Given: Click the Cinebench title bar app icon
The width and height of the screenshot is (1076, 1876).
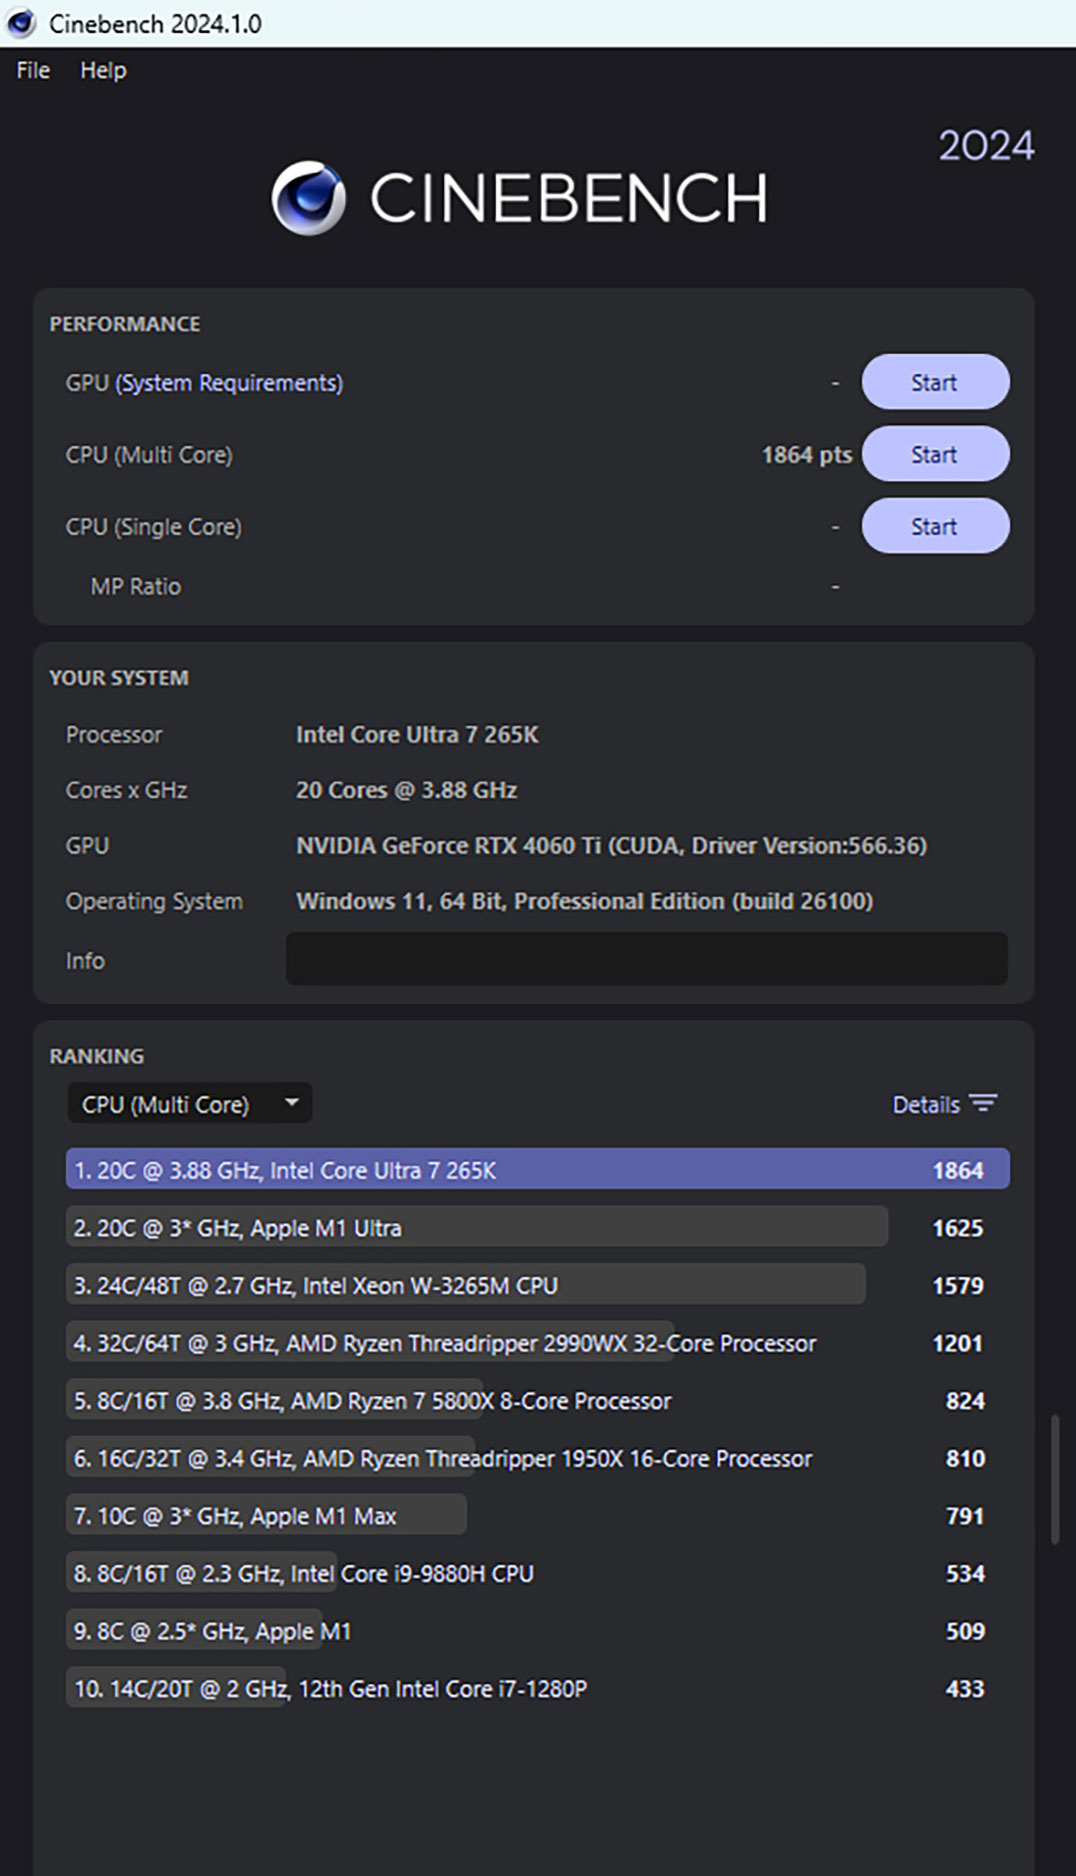Looking at the screenshot, I should point(21,23).
